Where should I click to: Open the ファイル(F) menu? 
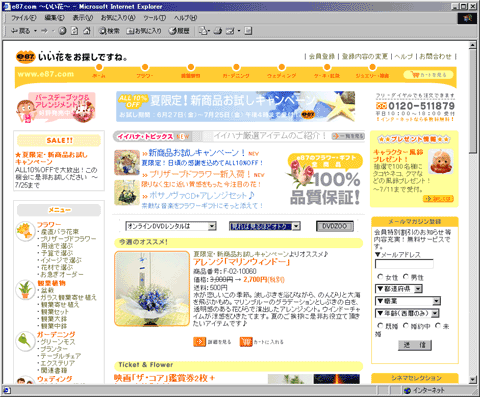(23, 18)
